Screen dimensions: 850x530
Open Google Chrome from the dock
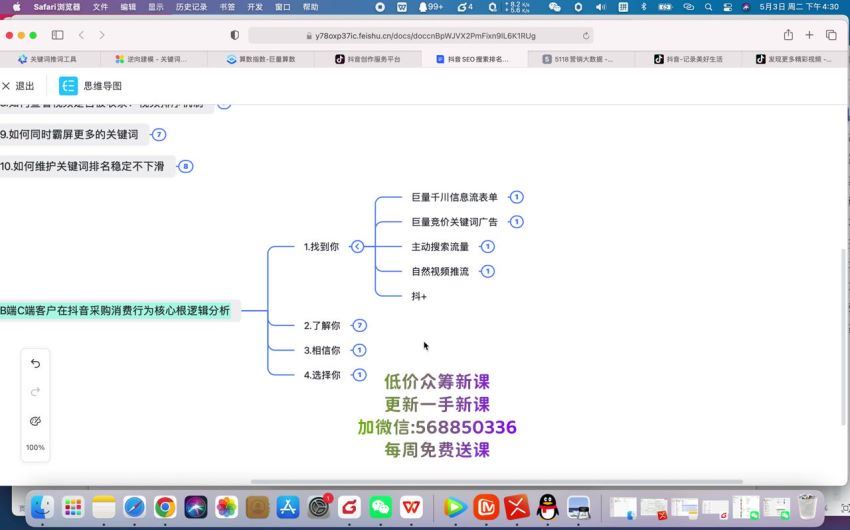(x=165, y=508)
